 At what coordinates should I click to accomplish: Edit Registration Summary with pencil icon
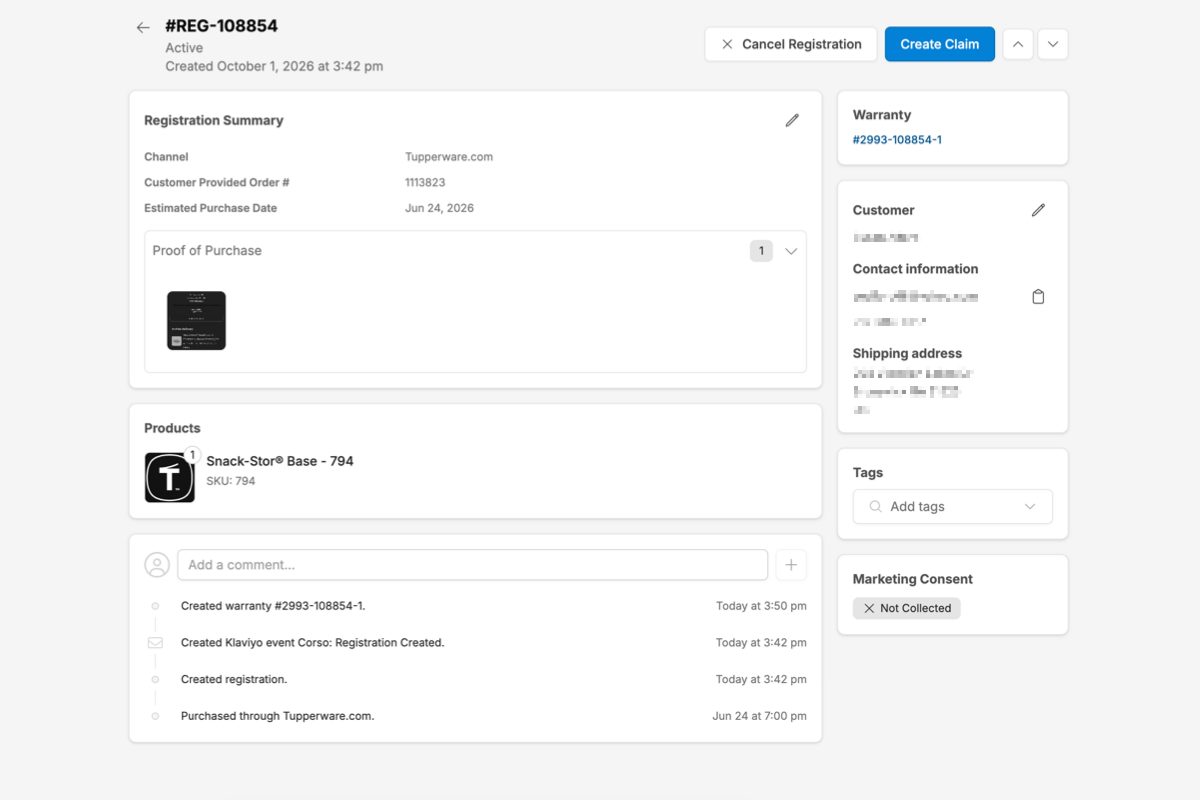792,120
